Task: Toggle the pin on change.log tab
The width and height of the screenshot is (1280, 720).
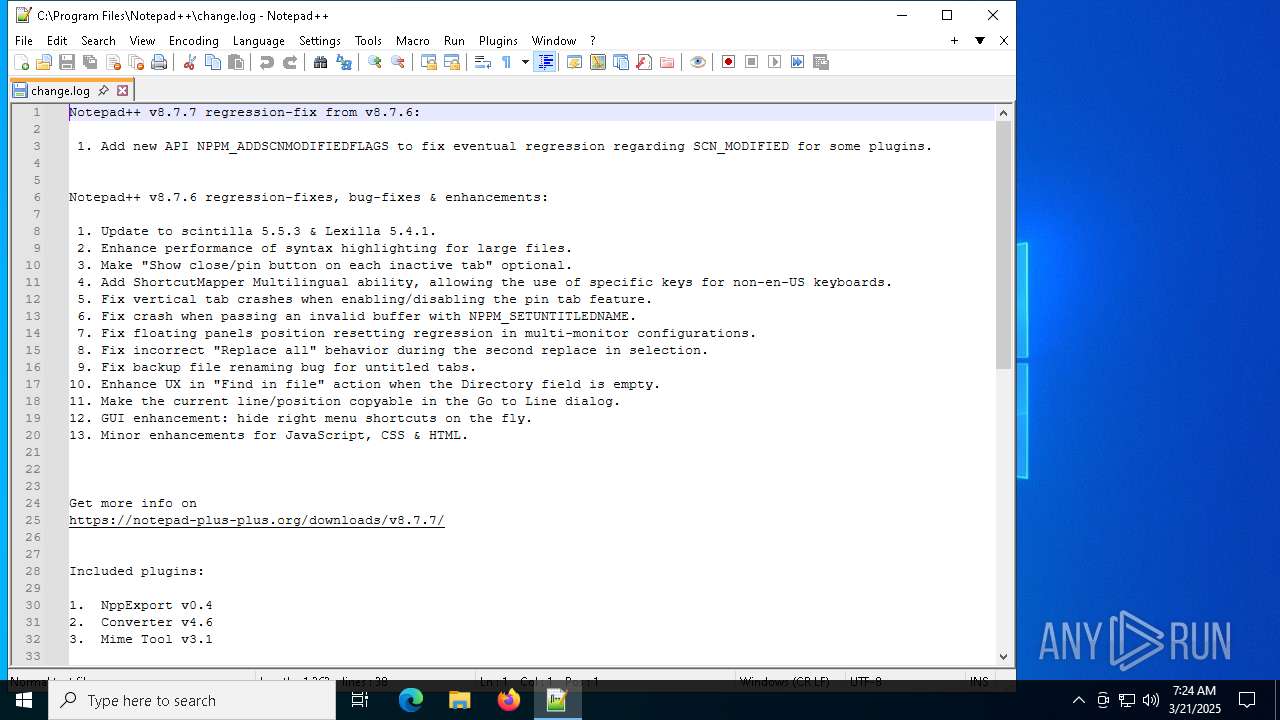Action: click(x=103, y=90)
